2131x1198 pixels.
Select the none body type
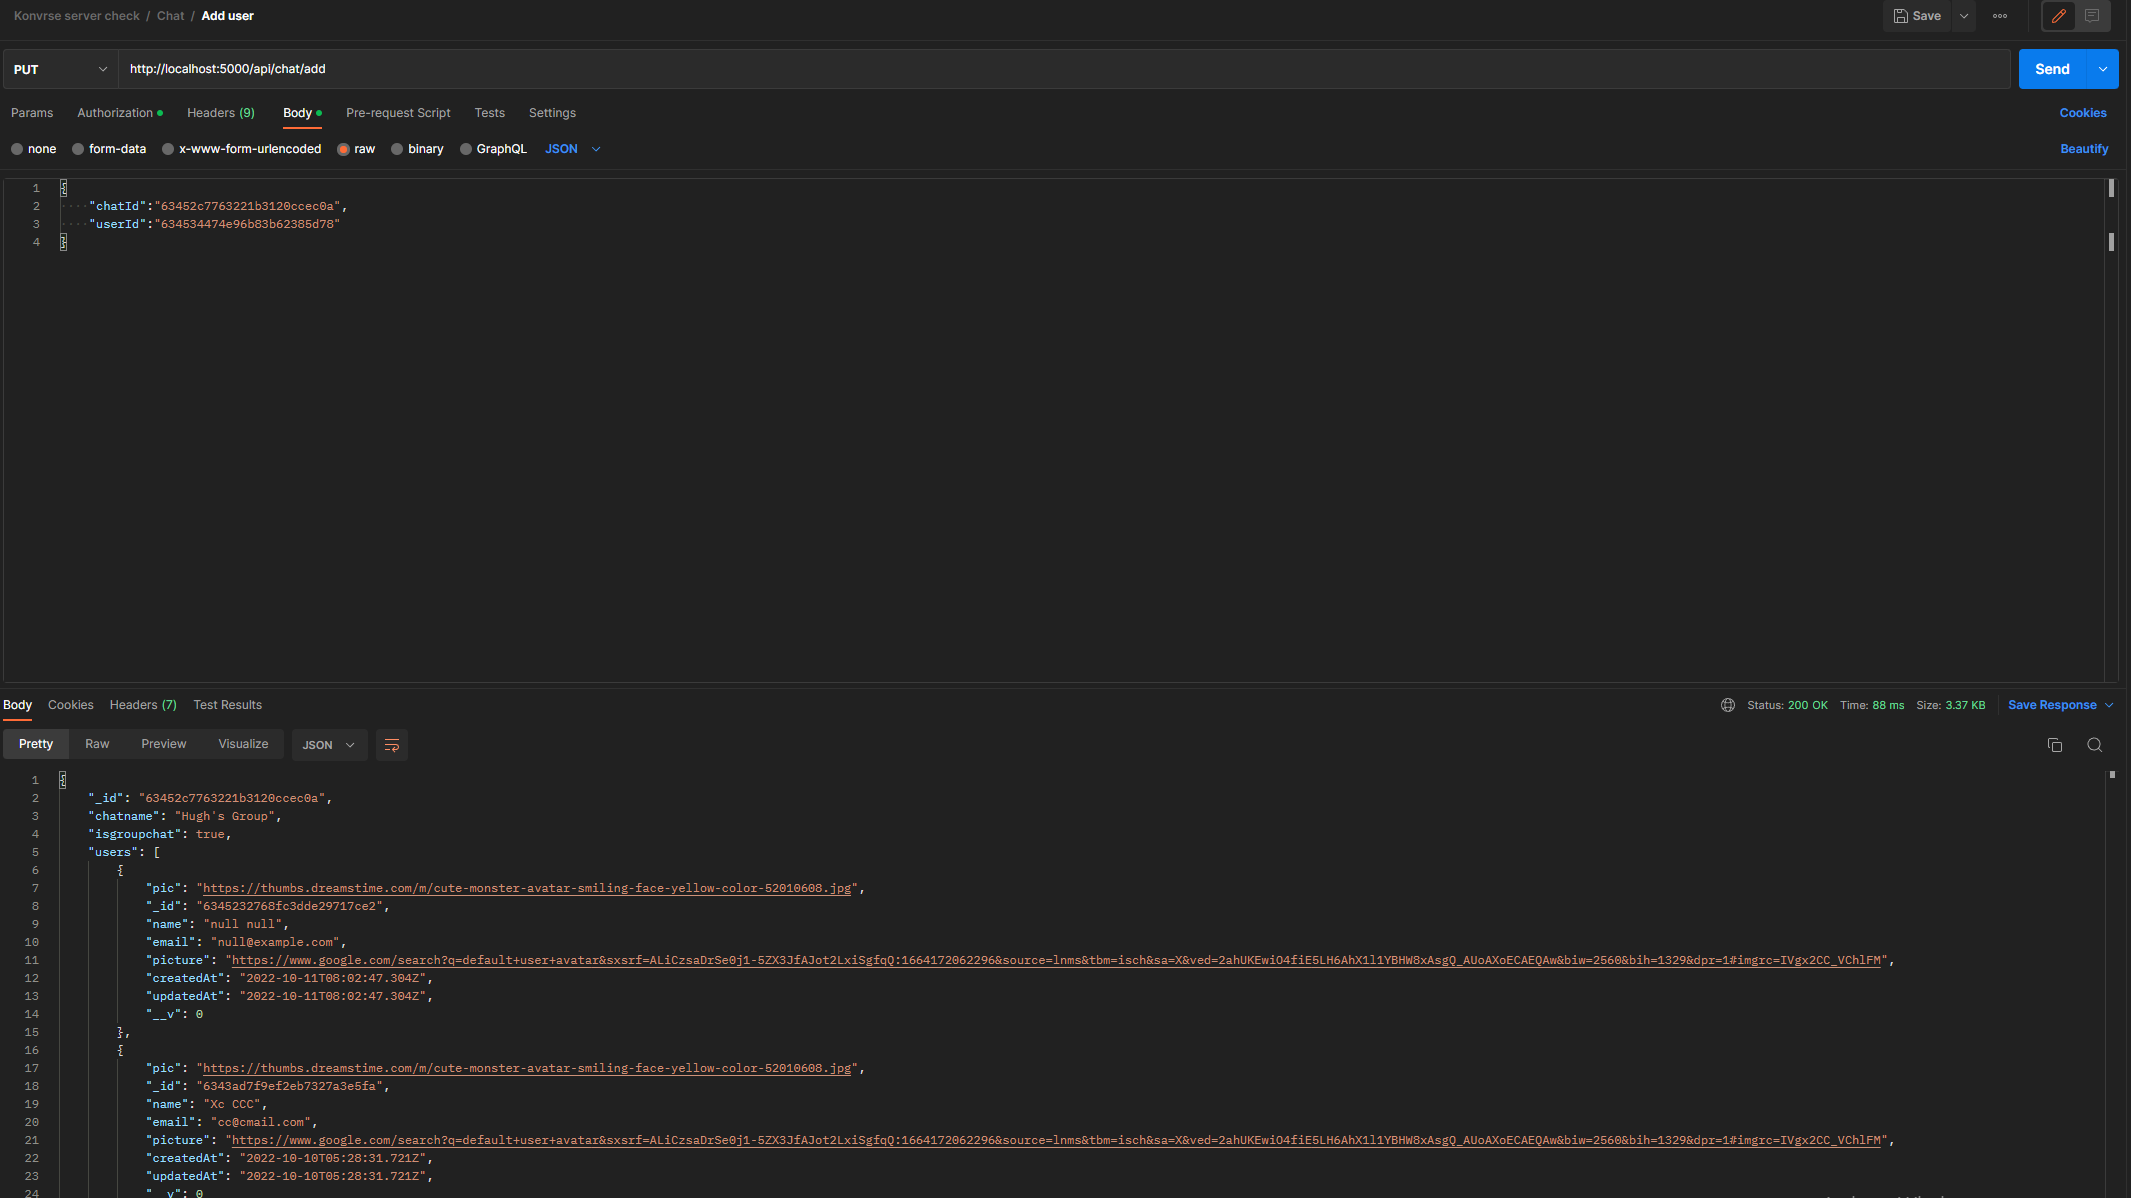pyautogui.click(x=34, y=149)
